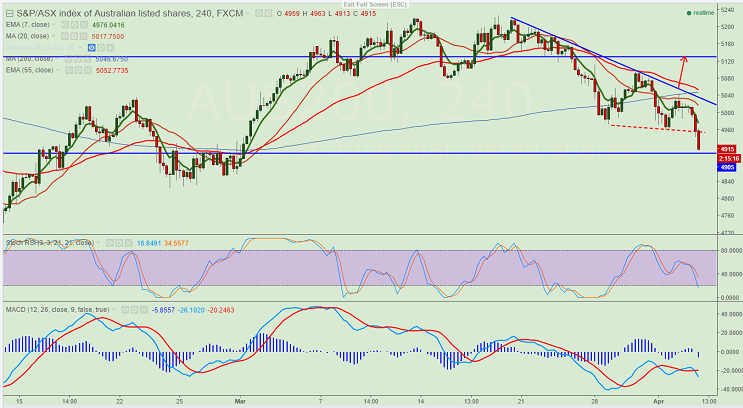743x408 pixels.
Task: Remove the MA (20, close) indicator
Action: coord(83,36)
